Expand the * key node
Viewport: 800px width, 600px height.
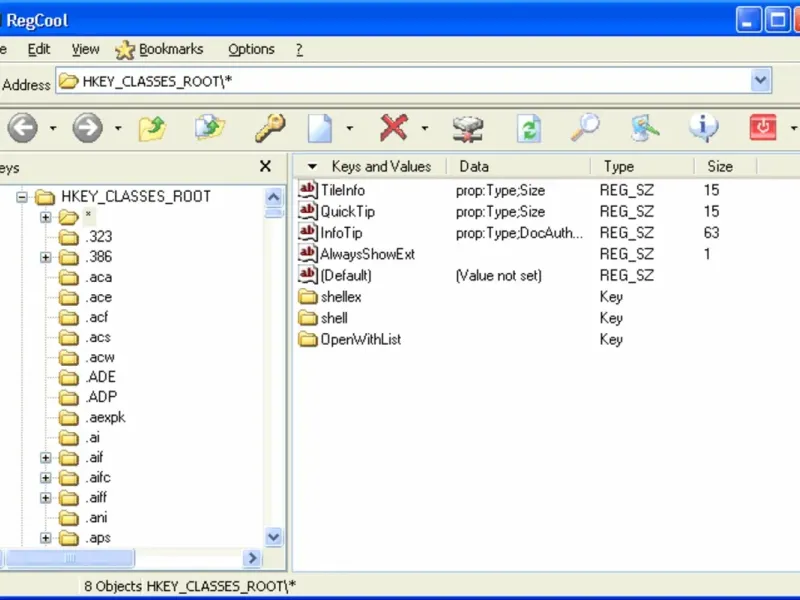(45, 217)
